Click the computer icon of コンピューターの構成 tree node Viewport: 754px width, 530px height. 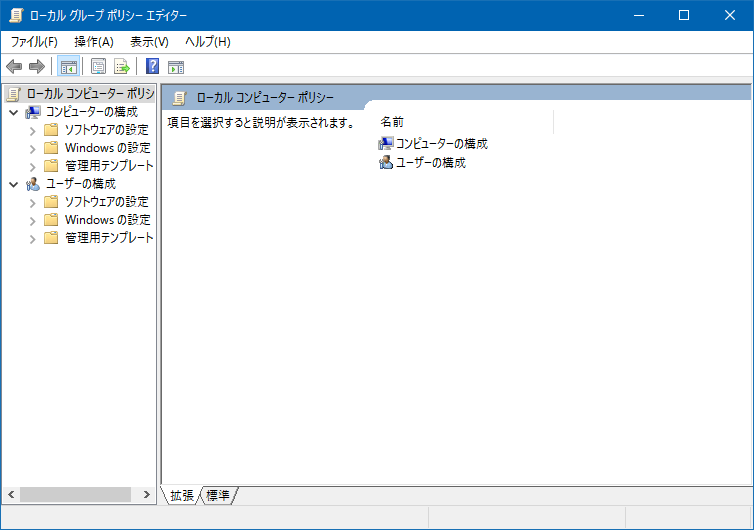(x=33, y=112)
